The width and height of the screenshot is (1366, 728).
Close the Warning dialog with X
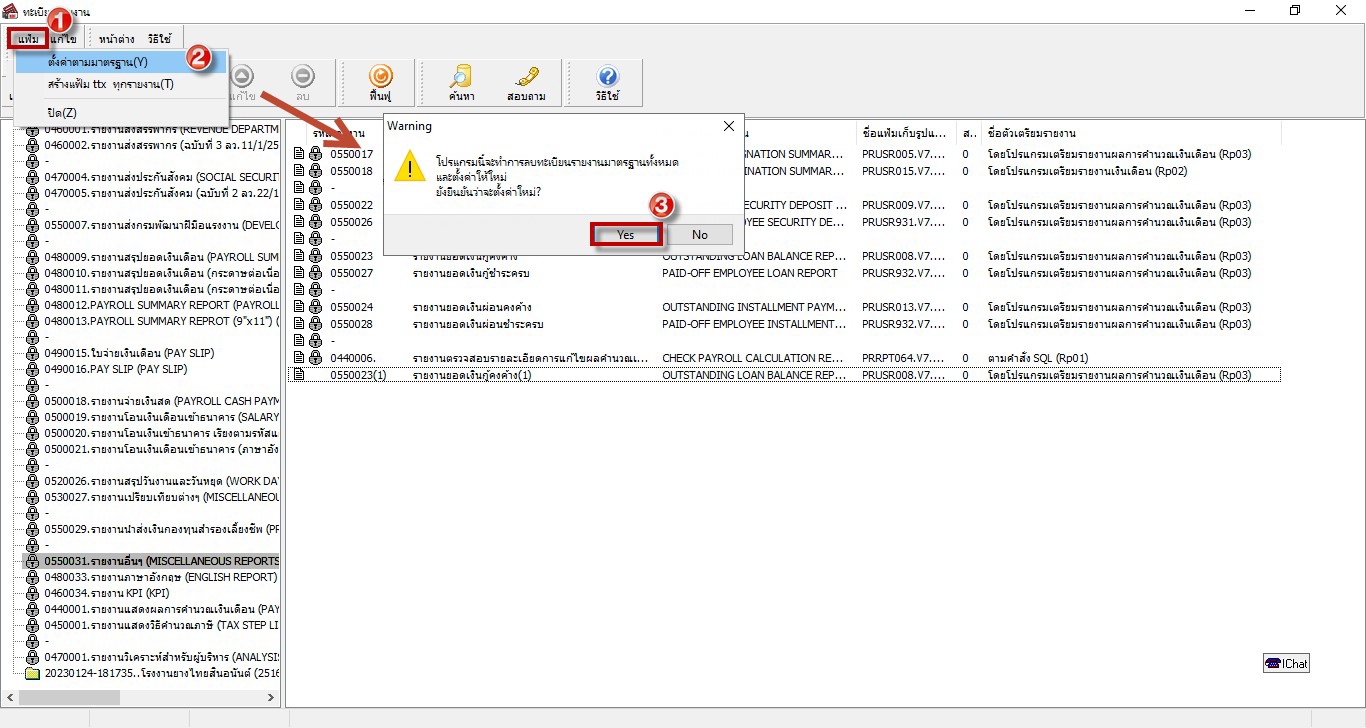pos(728,127)
